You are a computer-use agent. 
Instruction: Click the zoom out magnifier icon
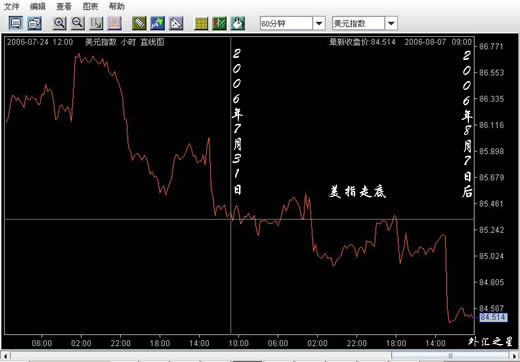pyautogui.click(x=78, y=23)
